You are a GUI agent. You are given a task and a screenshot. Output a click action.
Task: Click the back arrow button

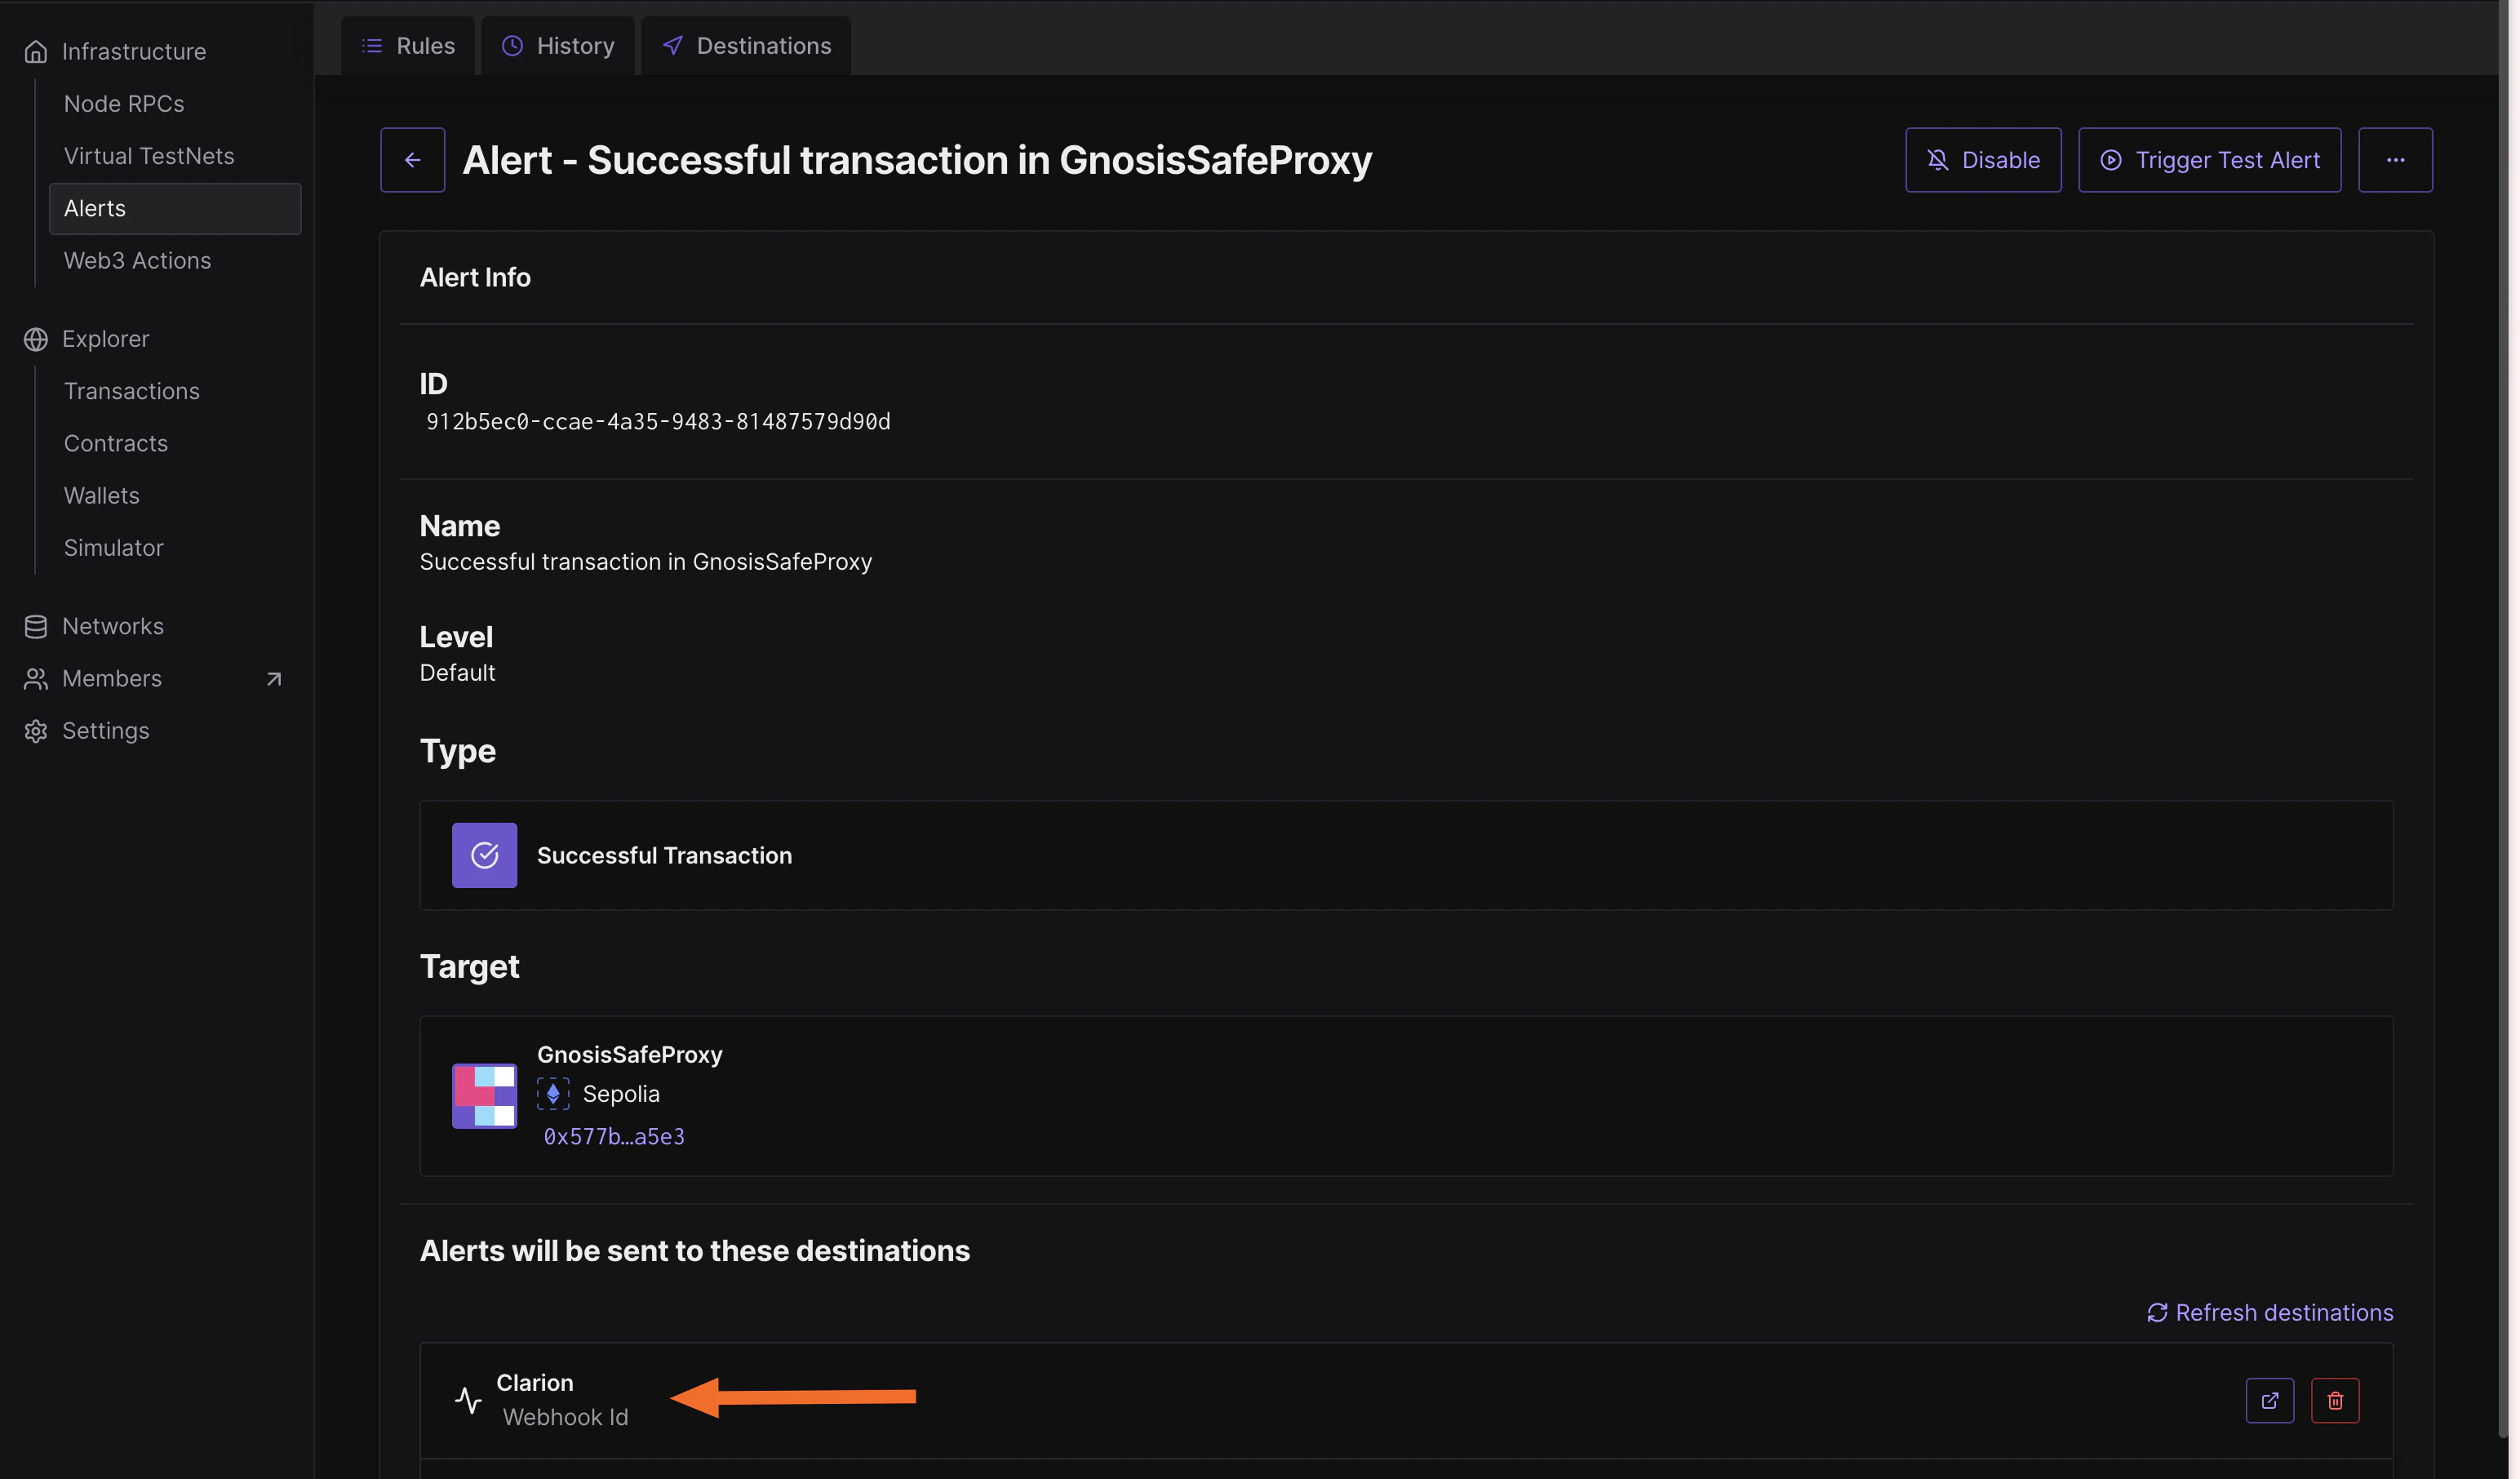click(x=412, y=160)
